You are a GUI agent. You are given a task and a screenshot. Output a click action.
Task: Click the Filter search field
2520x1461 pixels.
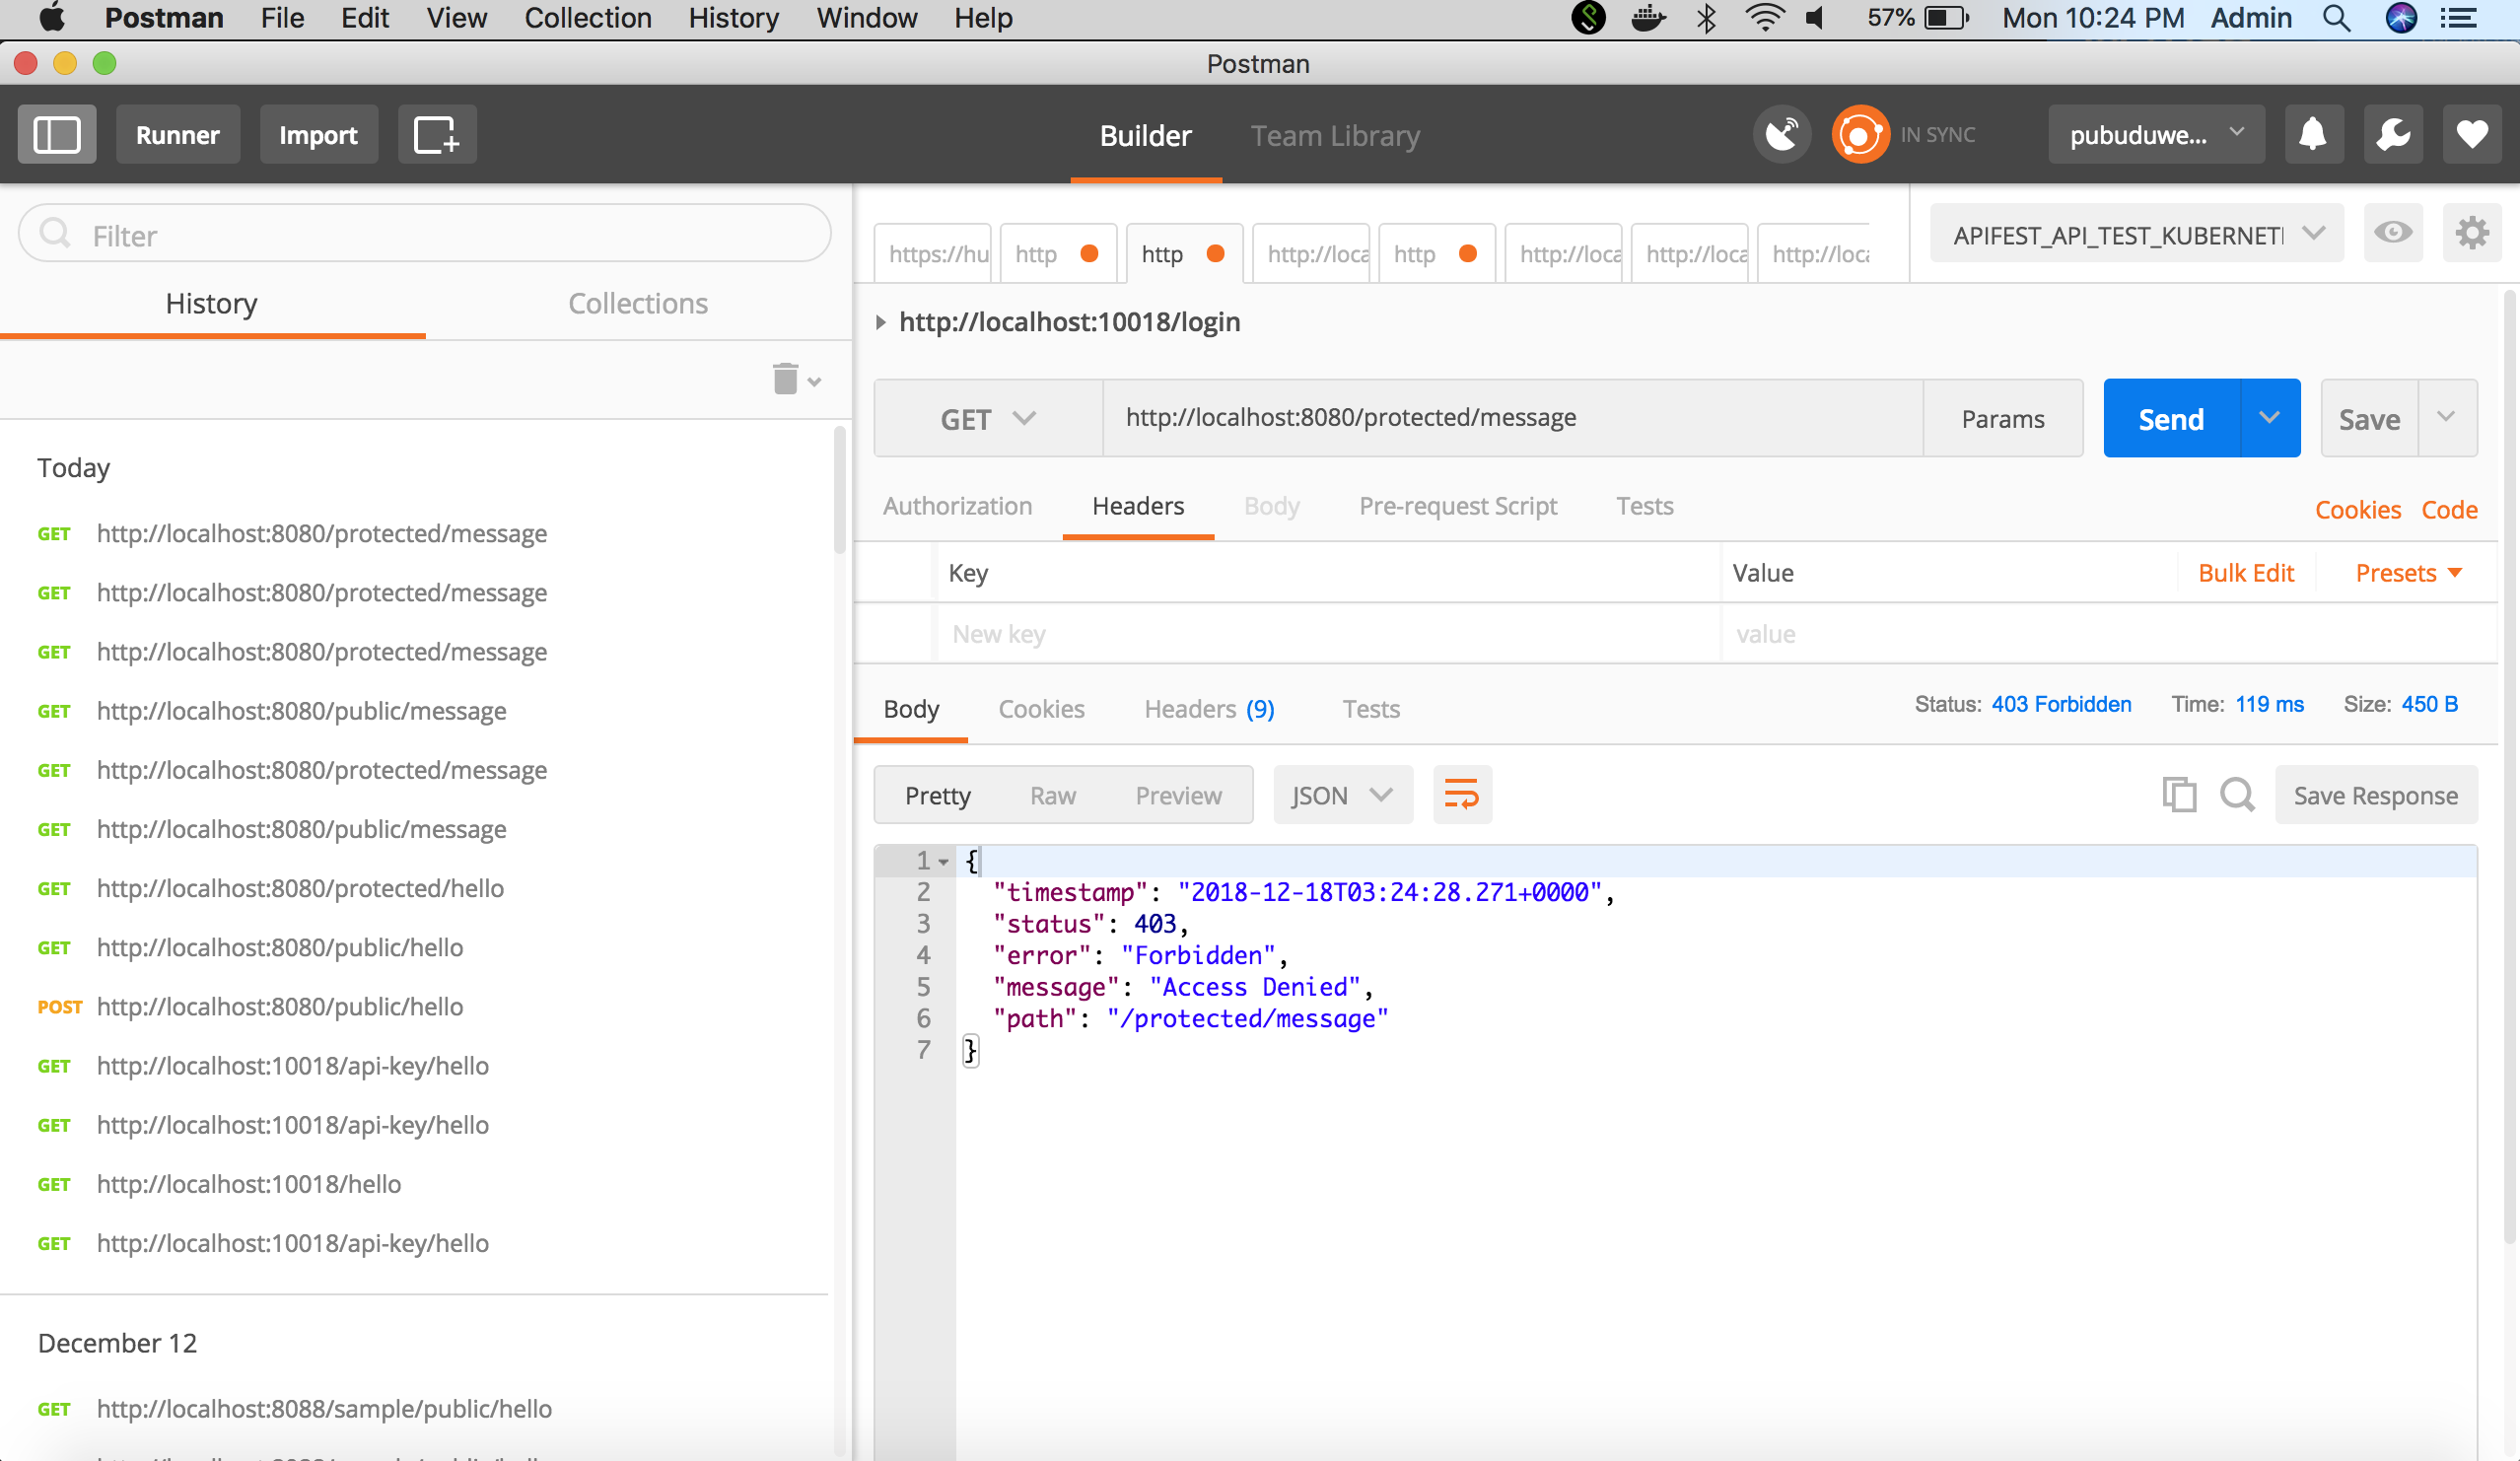pos(425,234)
